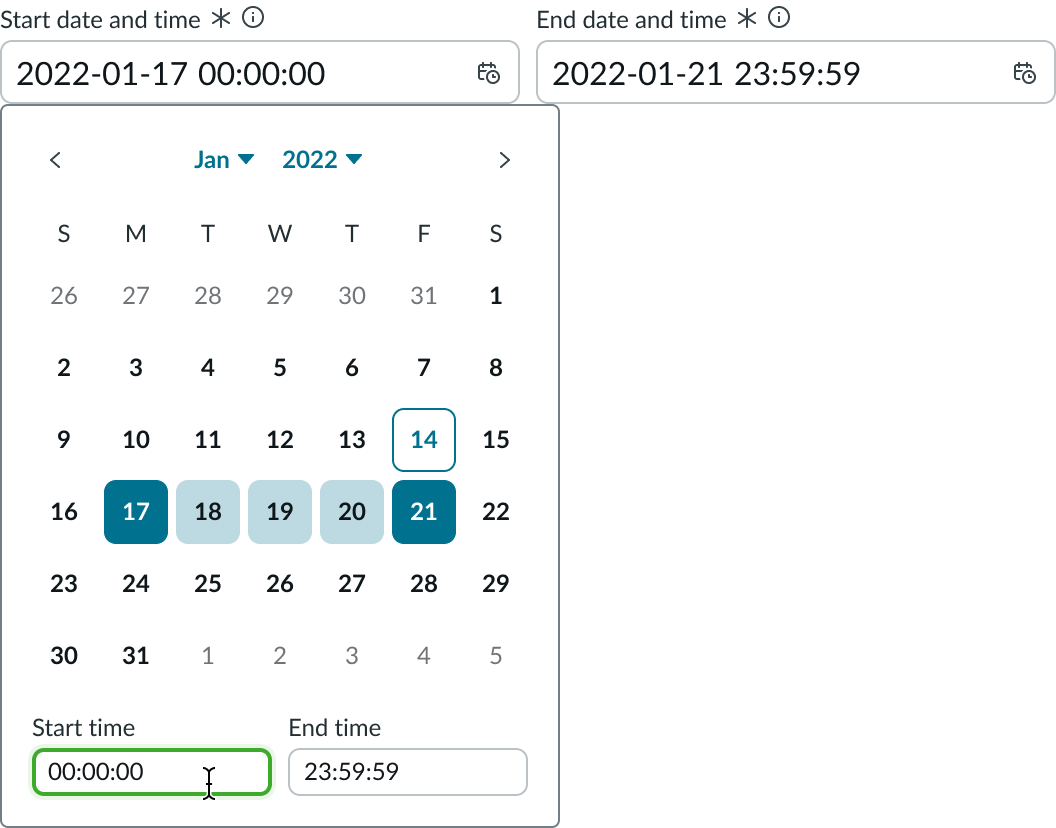Open the start date calendar picker icon
Screen dimensions: 1056x828
click(489, 72)
